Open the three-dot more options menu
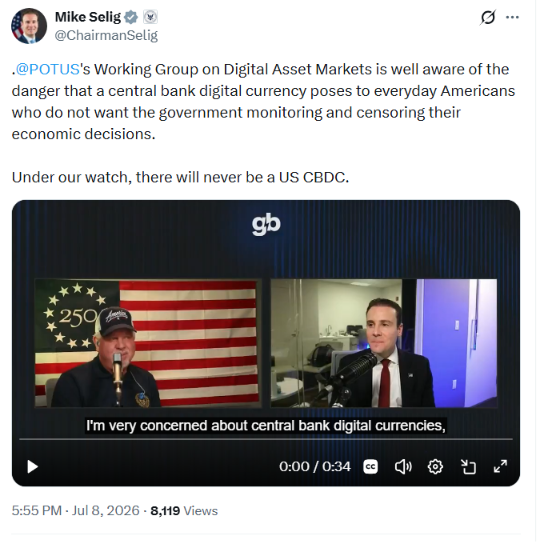This screenshot has height=542, width=537. (512, 17)
